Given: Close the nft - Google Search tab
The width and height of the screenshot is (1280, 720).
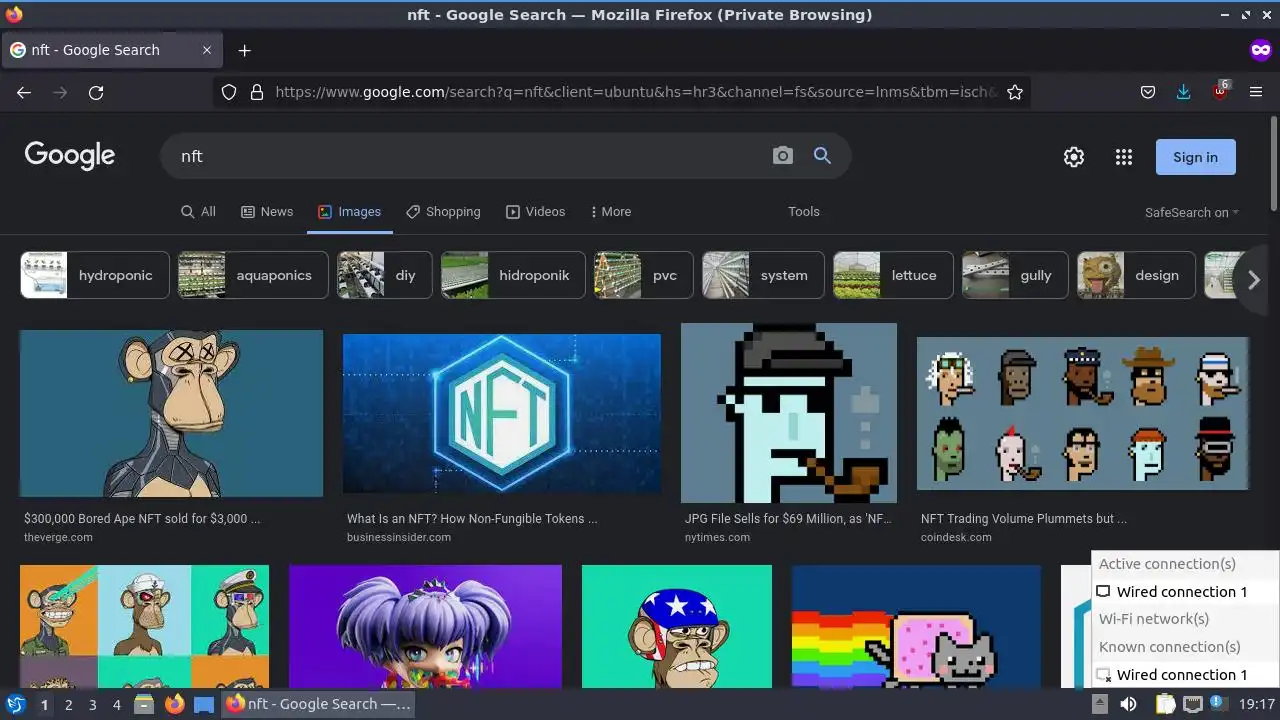Looking at the screenshot, I should (x=207, y=50).
